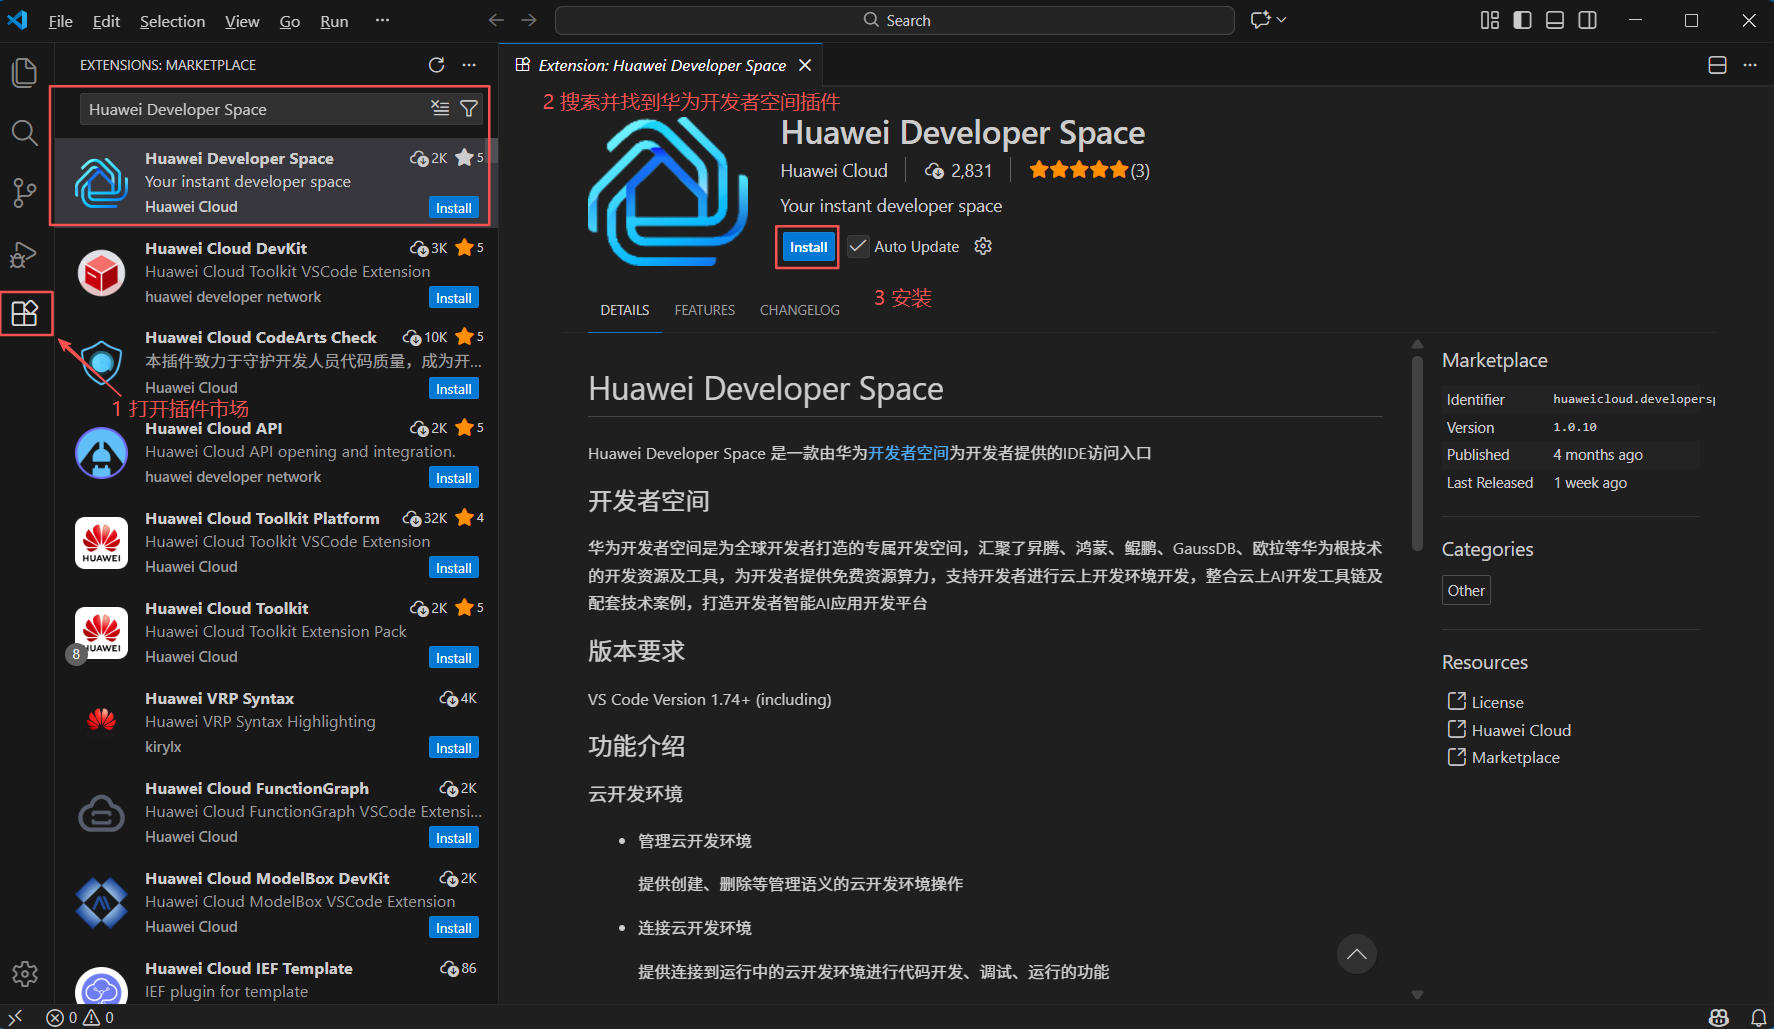Toggle the primary side bar
Screen dimensions: 1774x1029
click(x=1523, y=20)
